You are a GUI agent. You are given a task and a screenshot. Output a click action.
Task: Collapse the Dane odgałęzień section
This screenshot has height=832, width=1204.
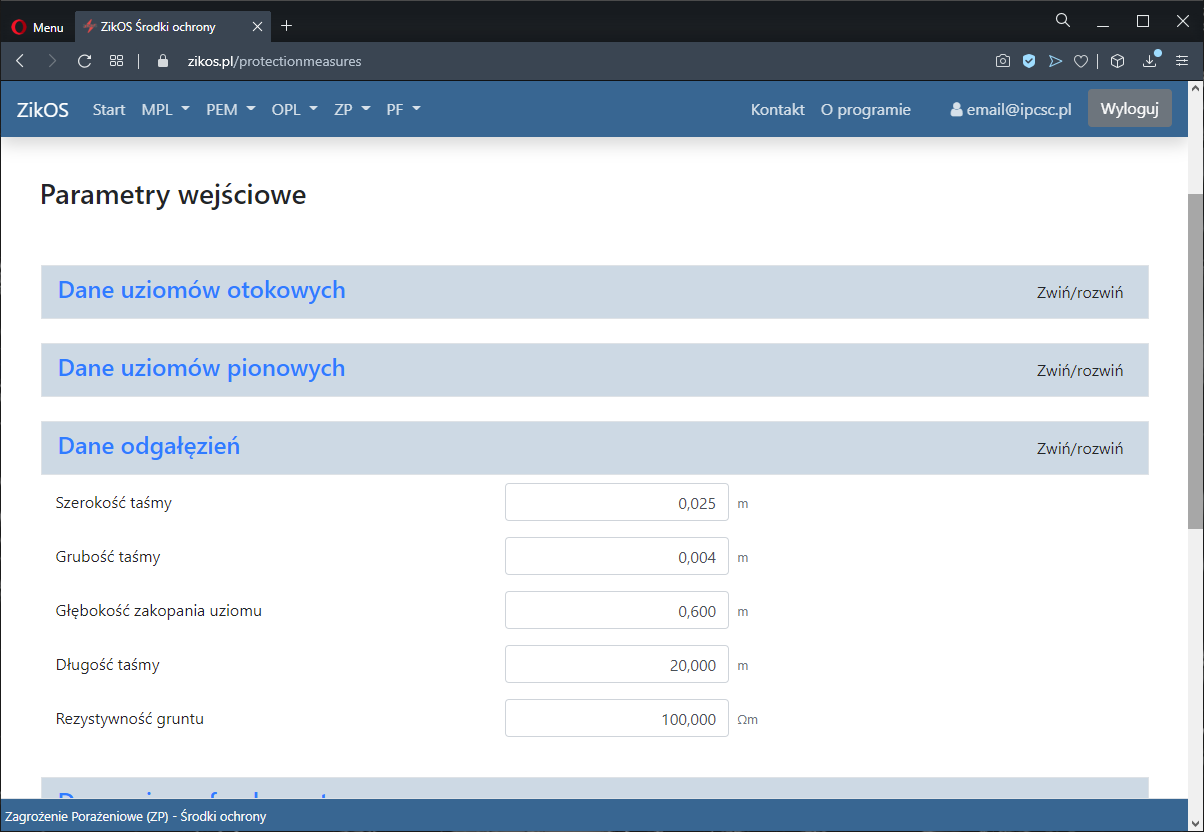click(1079, 449)
